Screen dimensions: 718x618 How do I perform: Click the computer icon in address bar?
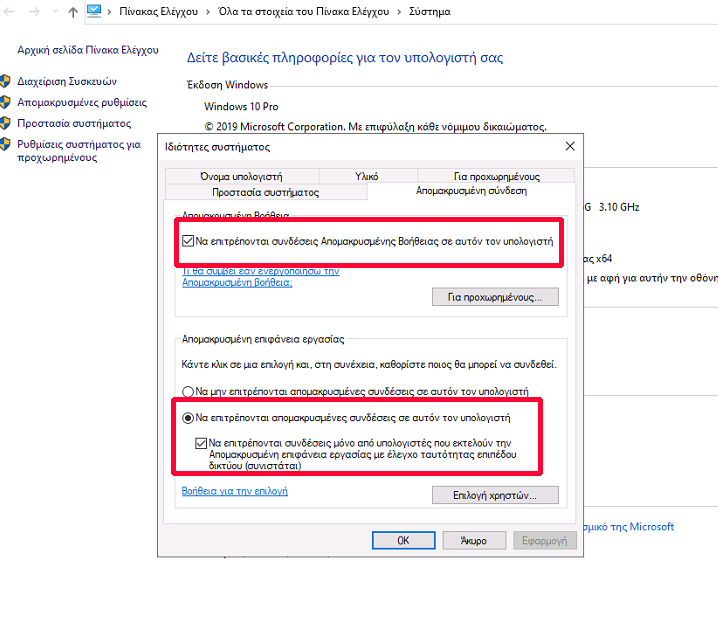coord(95,12)
